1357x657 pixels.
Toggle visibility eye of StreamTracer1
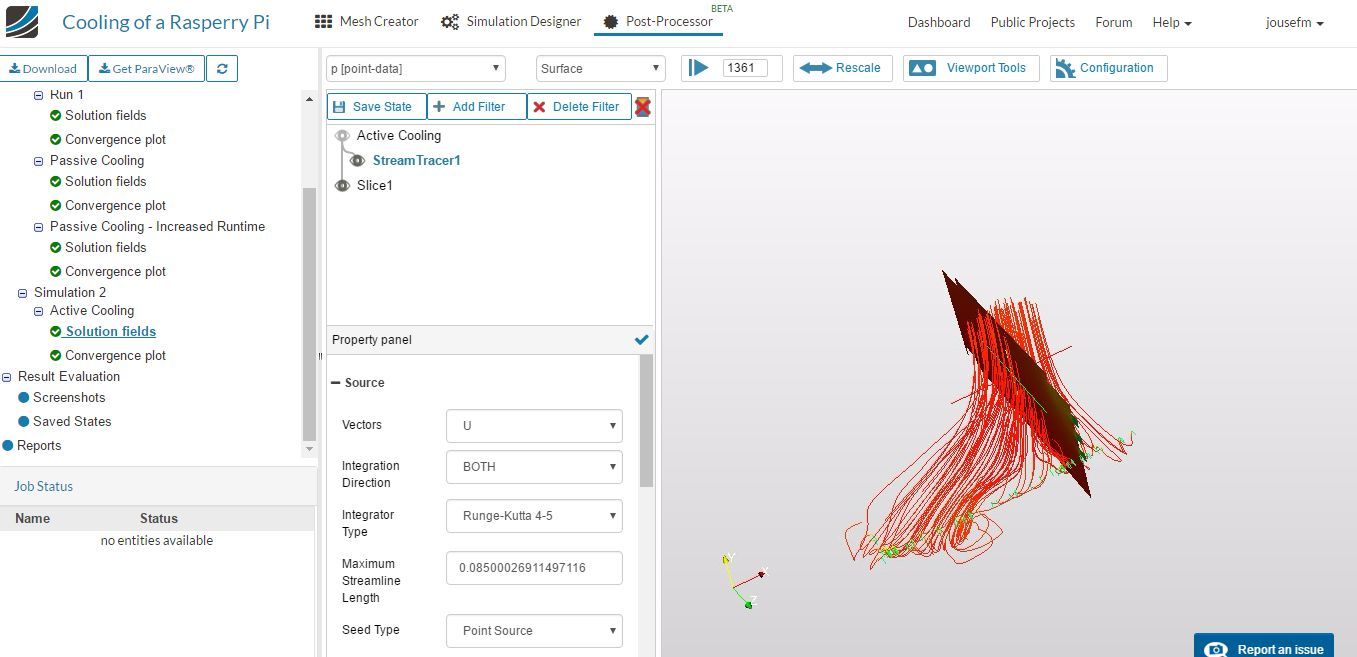[x=357, y=160]
